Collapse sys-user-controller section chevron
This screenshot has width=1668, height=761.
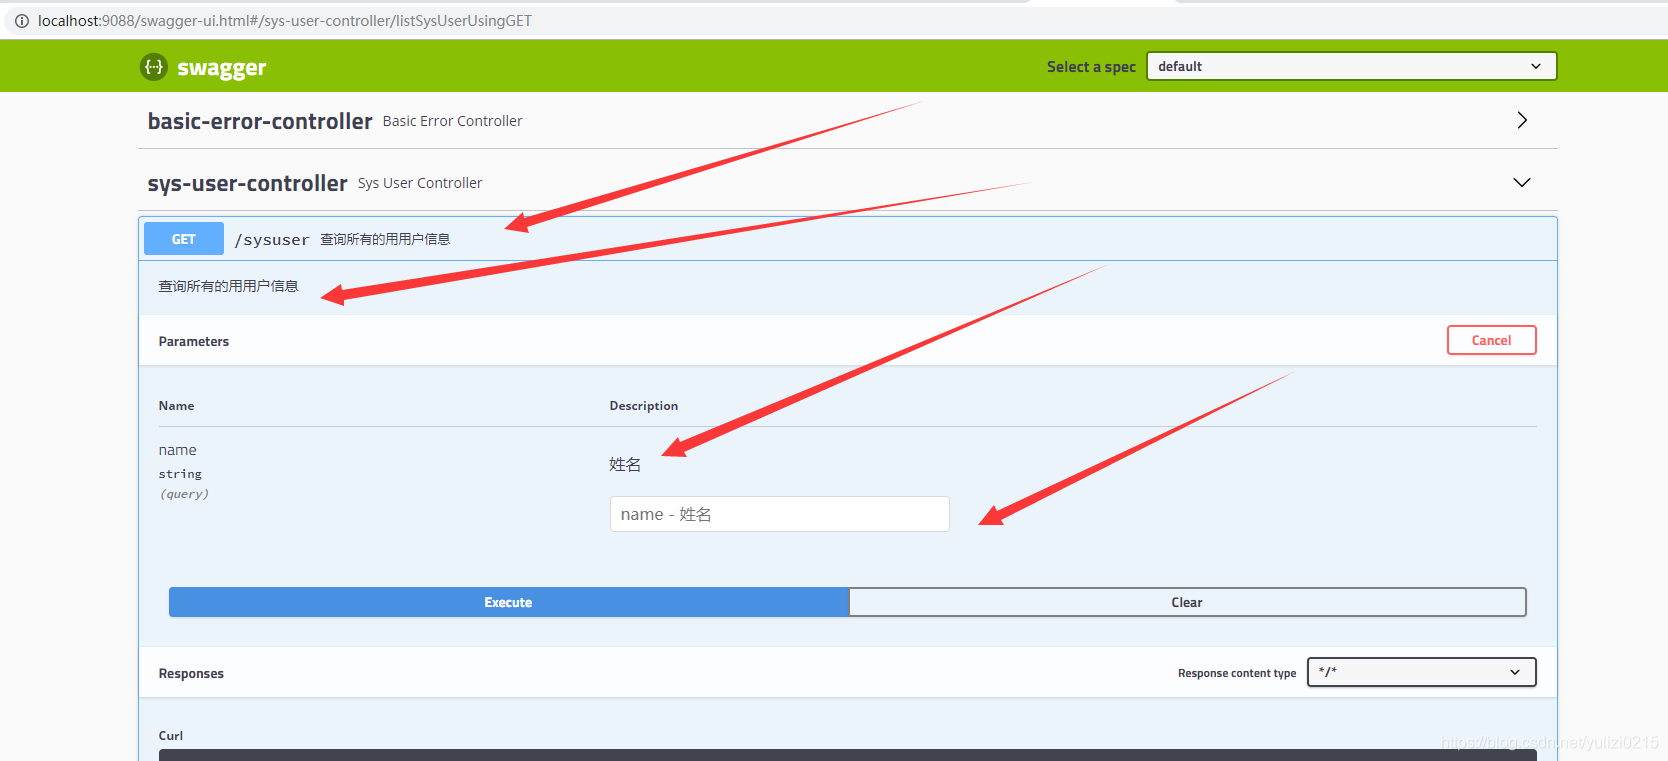(1521, 183)
